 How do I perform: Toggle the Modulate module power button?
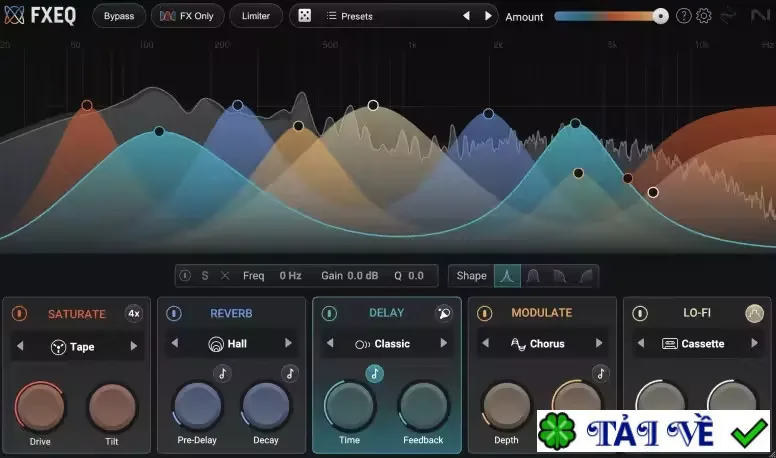(485, 313)
